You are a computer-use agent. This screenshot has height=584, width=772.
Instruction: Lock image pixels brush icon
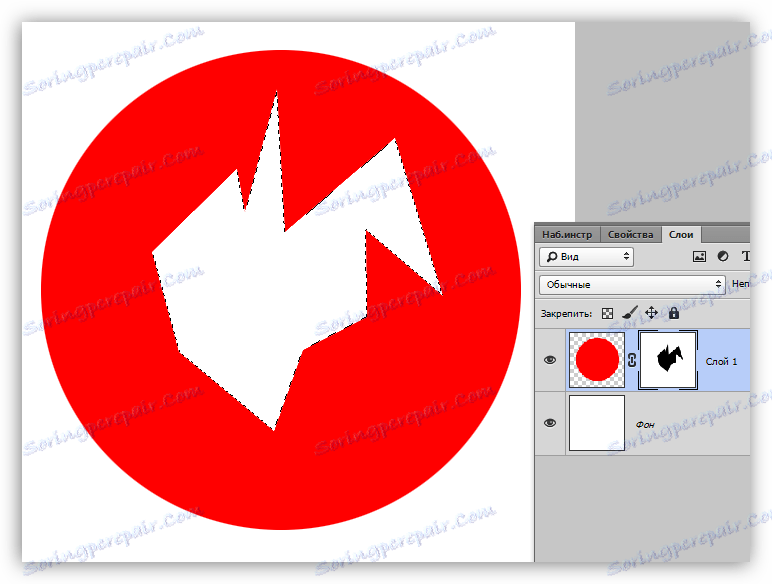pyautogui.click(x=630, y=313)
